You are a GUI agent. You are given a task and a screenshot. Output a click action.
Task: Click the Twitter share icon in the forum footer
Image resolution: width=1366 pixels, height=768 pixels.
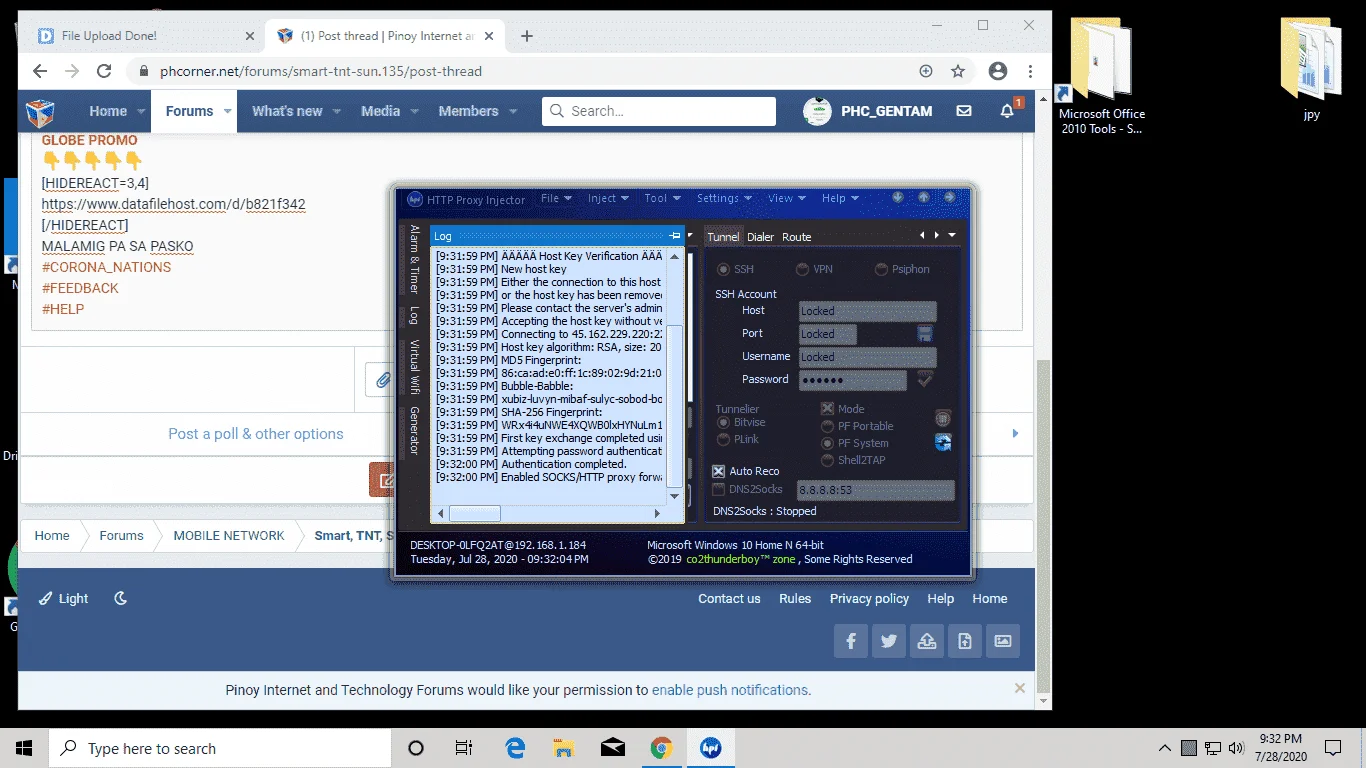click(889, 641)
